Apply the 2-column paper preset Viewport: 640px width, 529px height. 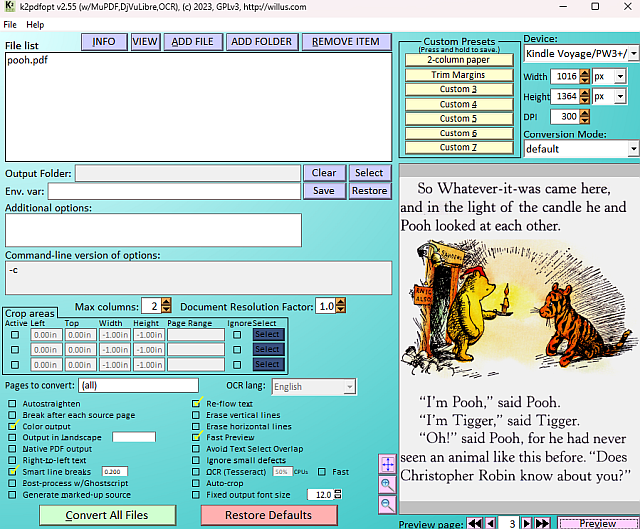459,60
